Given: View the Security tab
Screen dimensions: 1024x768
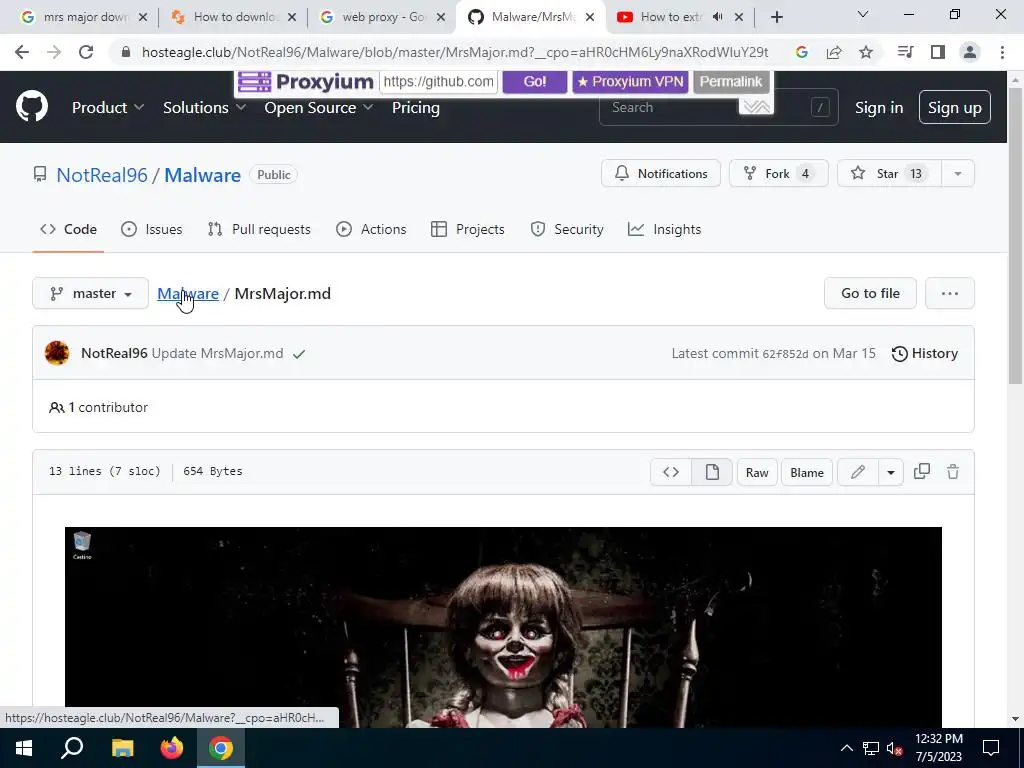Looking at the screenshot, I should click(567, 229).
